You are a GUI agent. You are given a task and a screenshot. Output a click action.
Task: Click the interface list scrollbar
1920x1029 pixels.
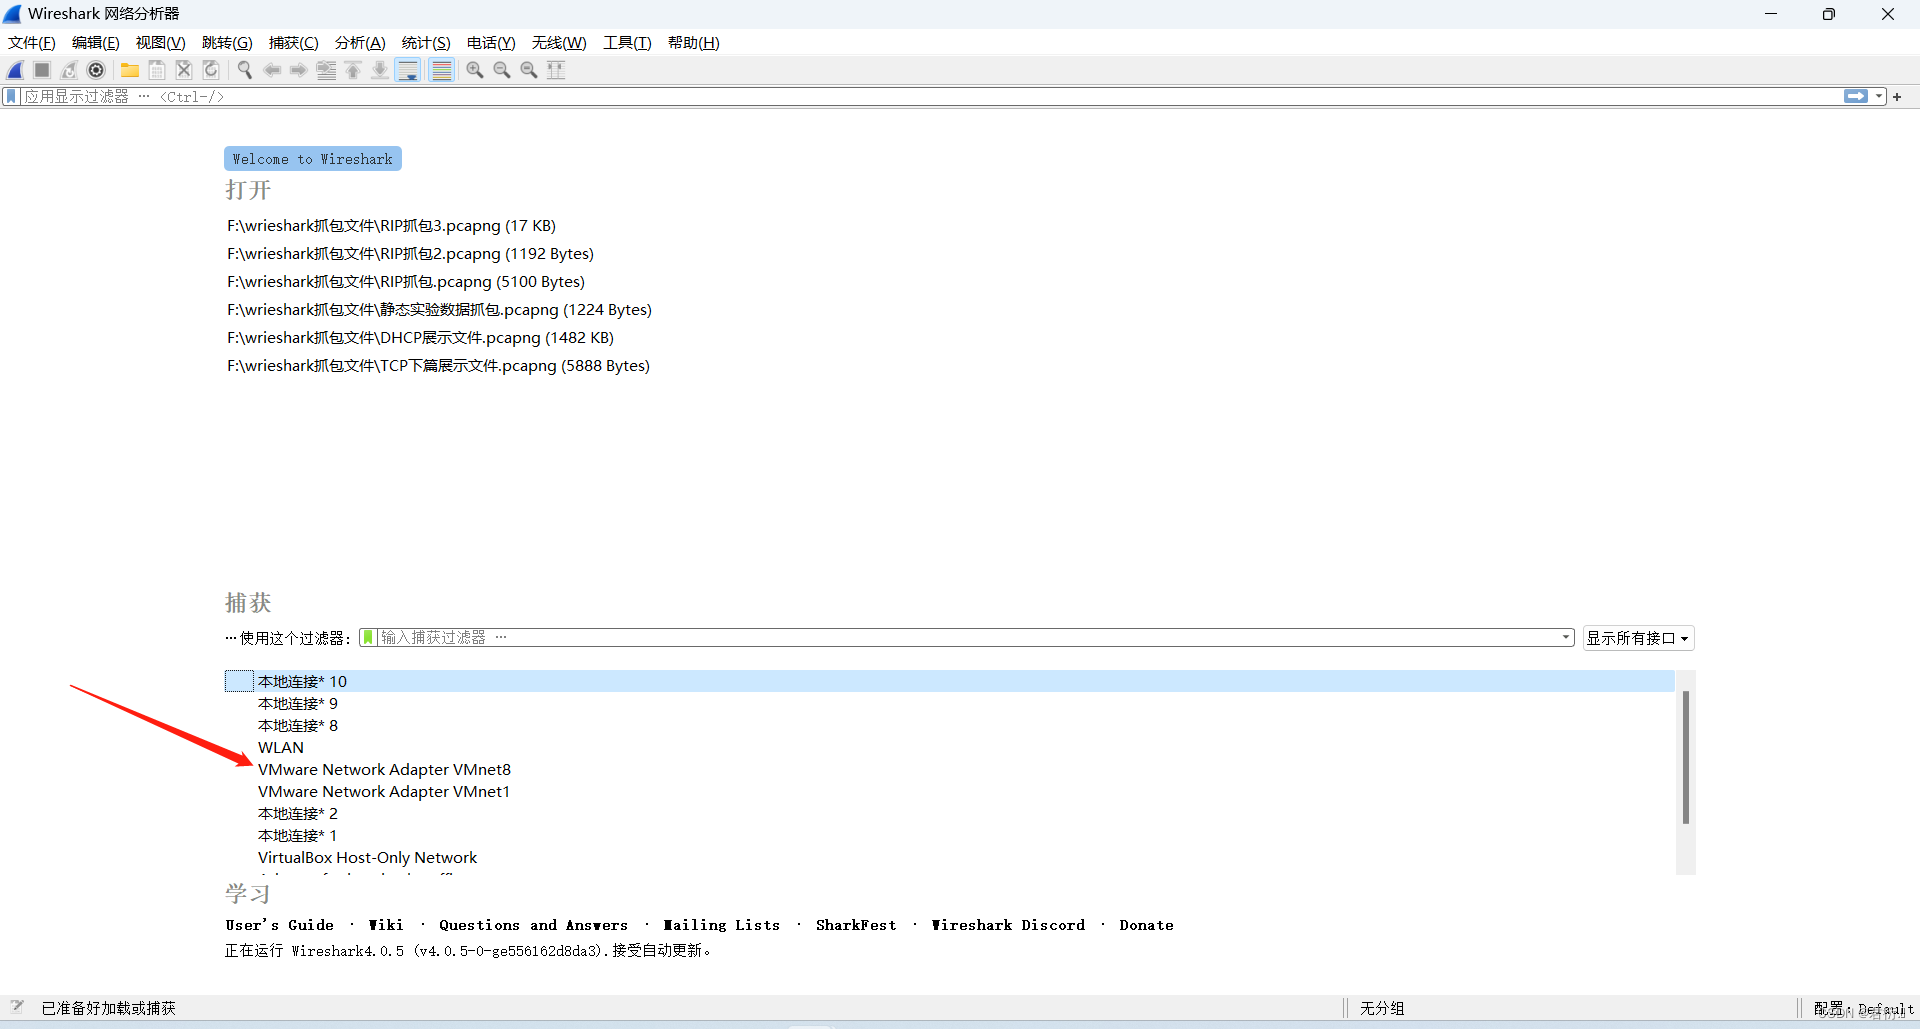pos(1686,757)
